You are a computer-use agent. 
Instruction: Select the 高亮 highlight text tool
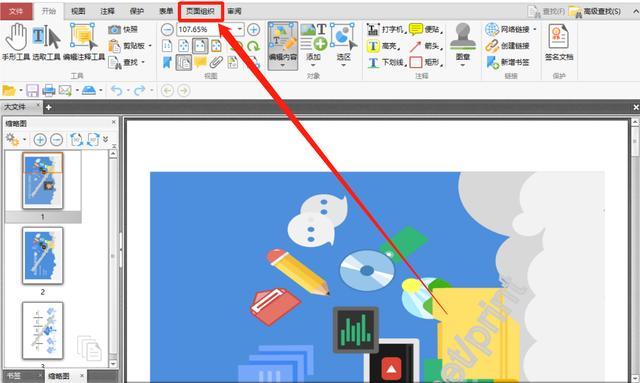point(384,46)
